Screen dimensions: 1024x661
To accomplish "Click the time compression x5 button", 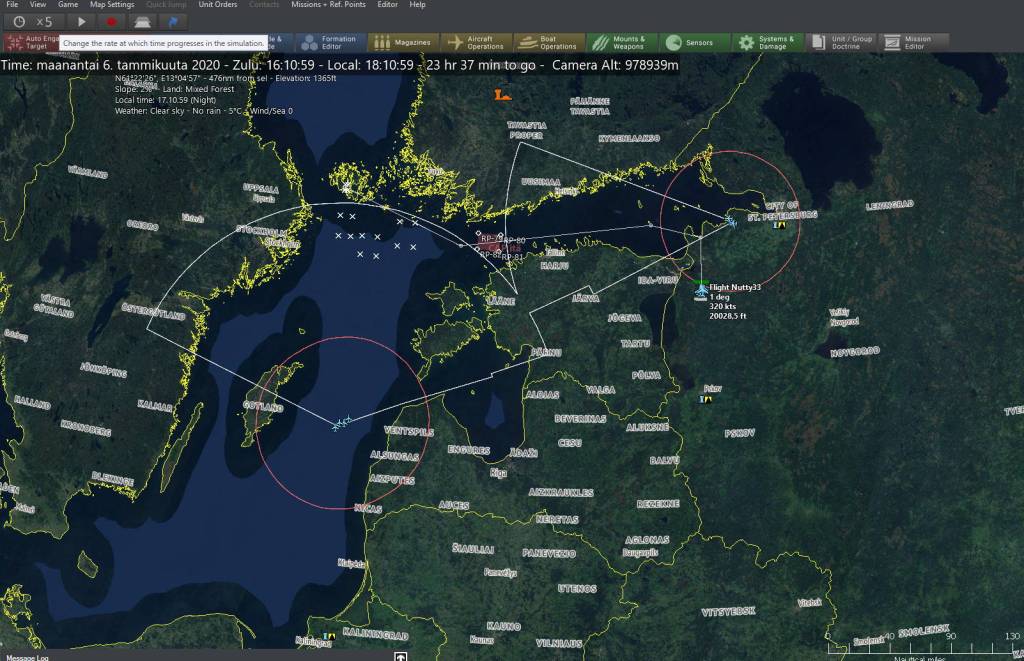I will [x=32, y=21].
